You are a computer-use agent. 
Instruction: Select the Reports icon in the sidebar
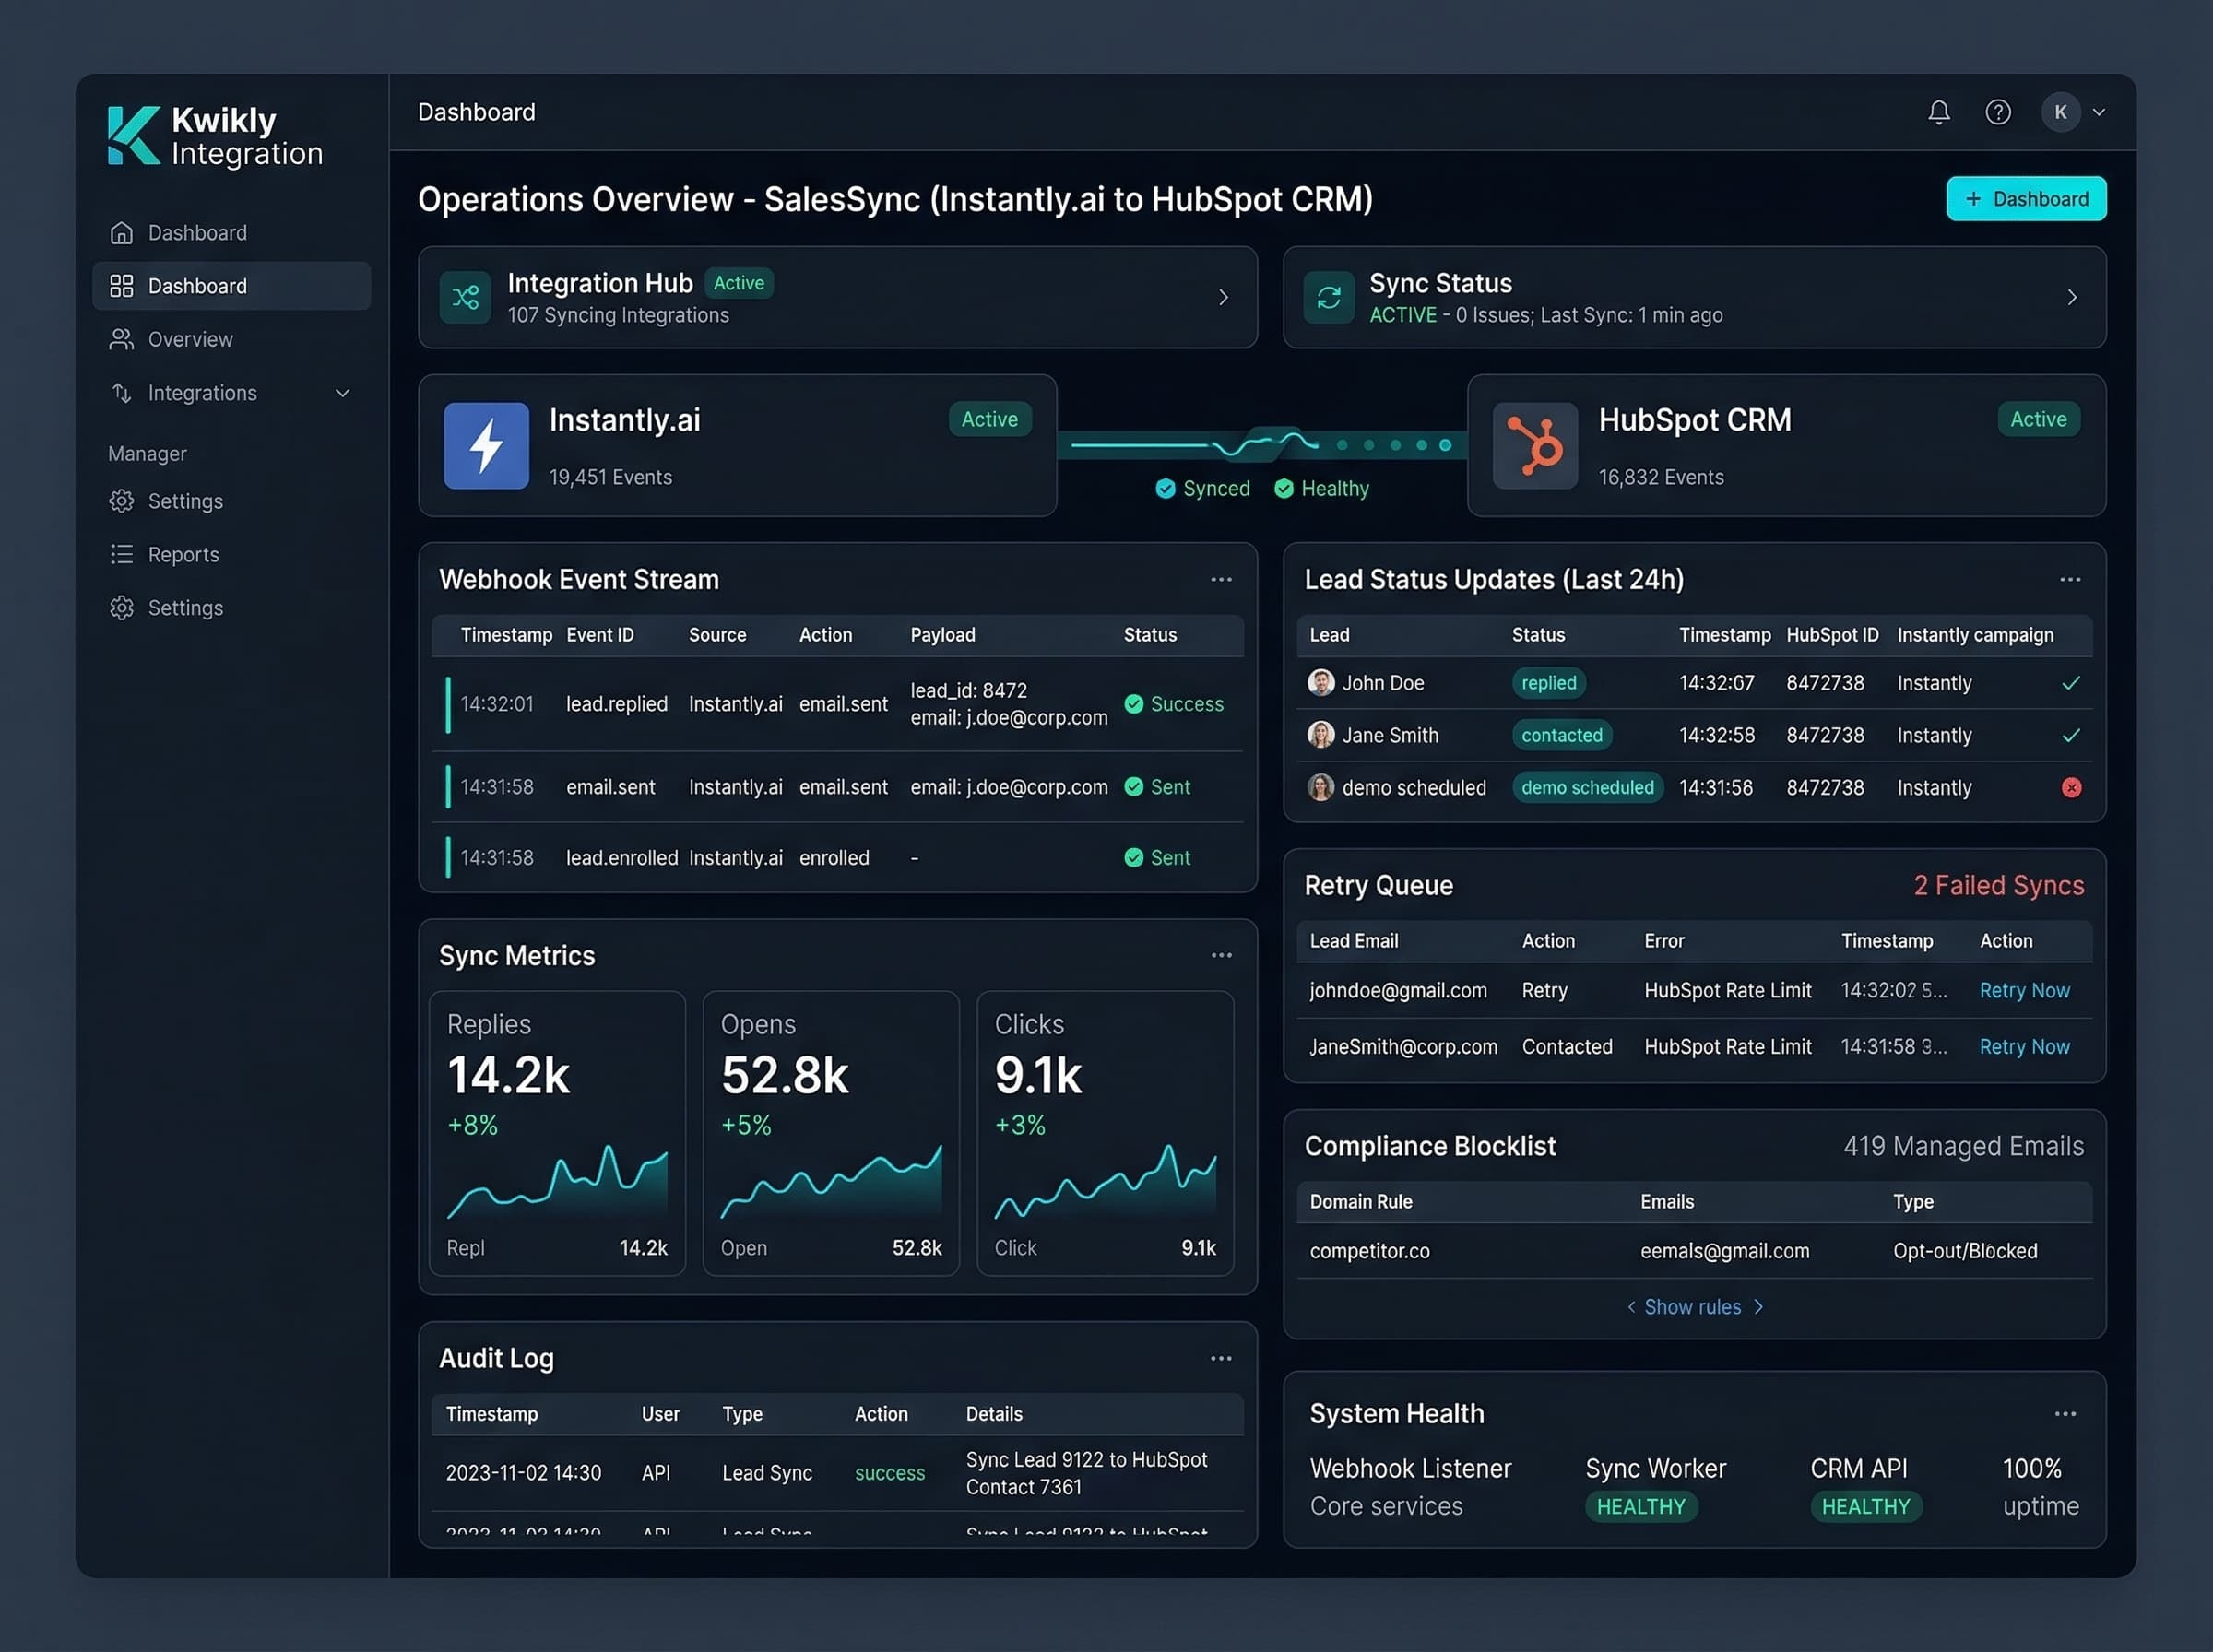[121, 554]
